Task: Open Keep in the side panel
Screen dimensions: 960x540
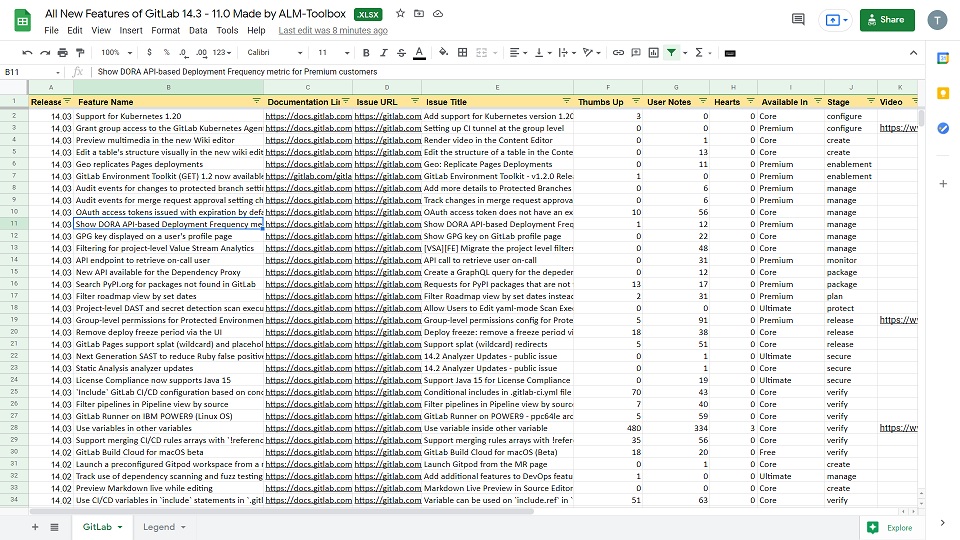Action: [x=943, y=93]
